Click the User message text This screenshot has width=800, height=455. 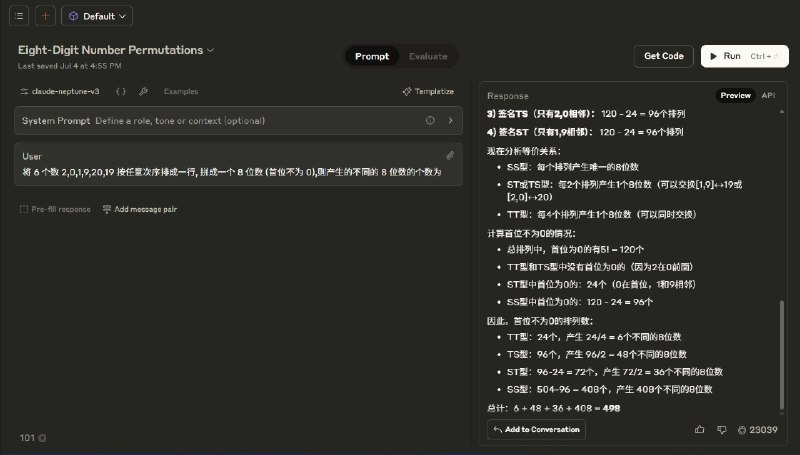point(232,172)
